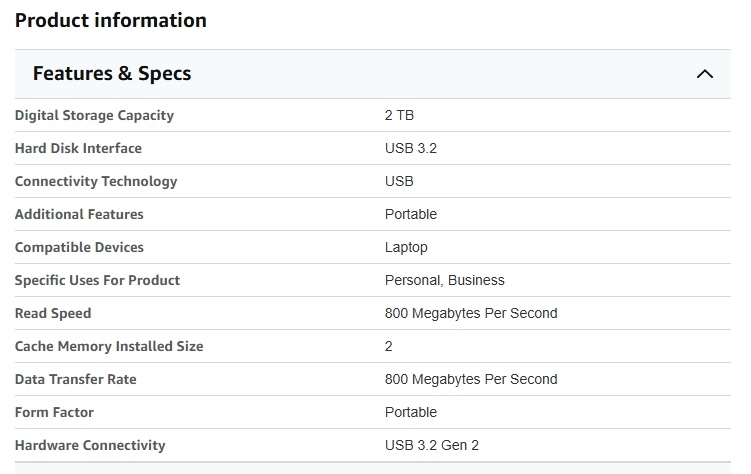Viewport: 751px width, 474px height.
Task: Click 800 Megabytes Per Second beside Data Transfer Rate
Action: coord(471,380)
